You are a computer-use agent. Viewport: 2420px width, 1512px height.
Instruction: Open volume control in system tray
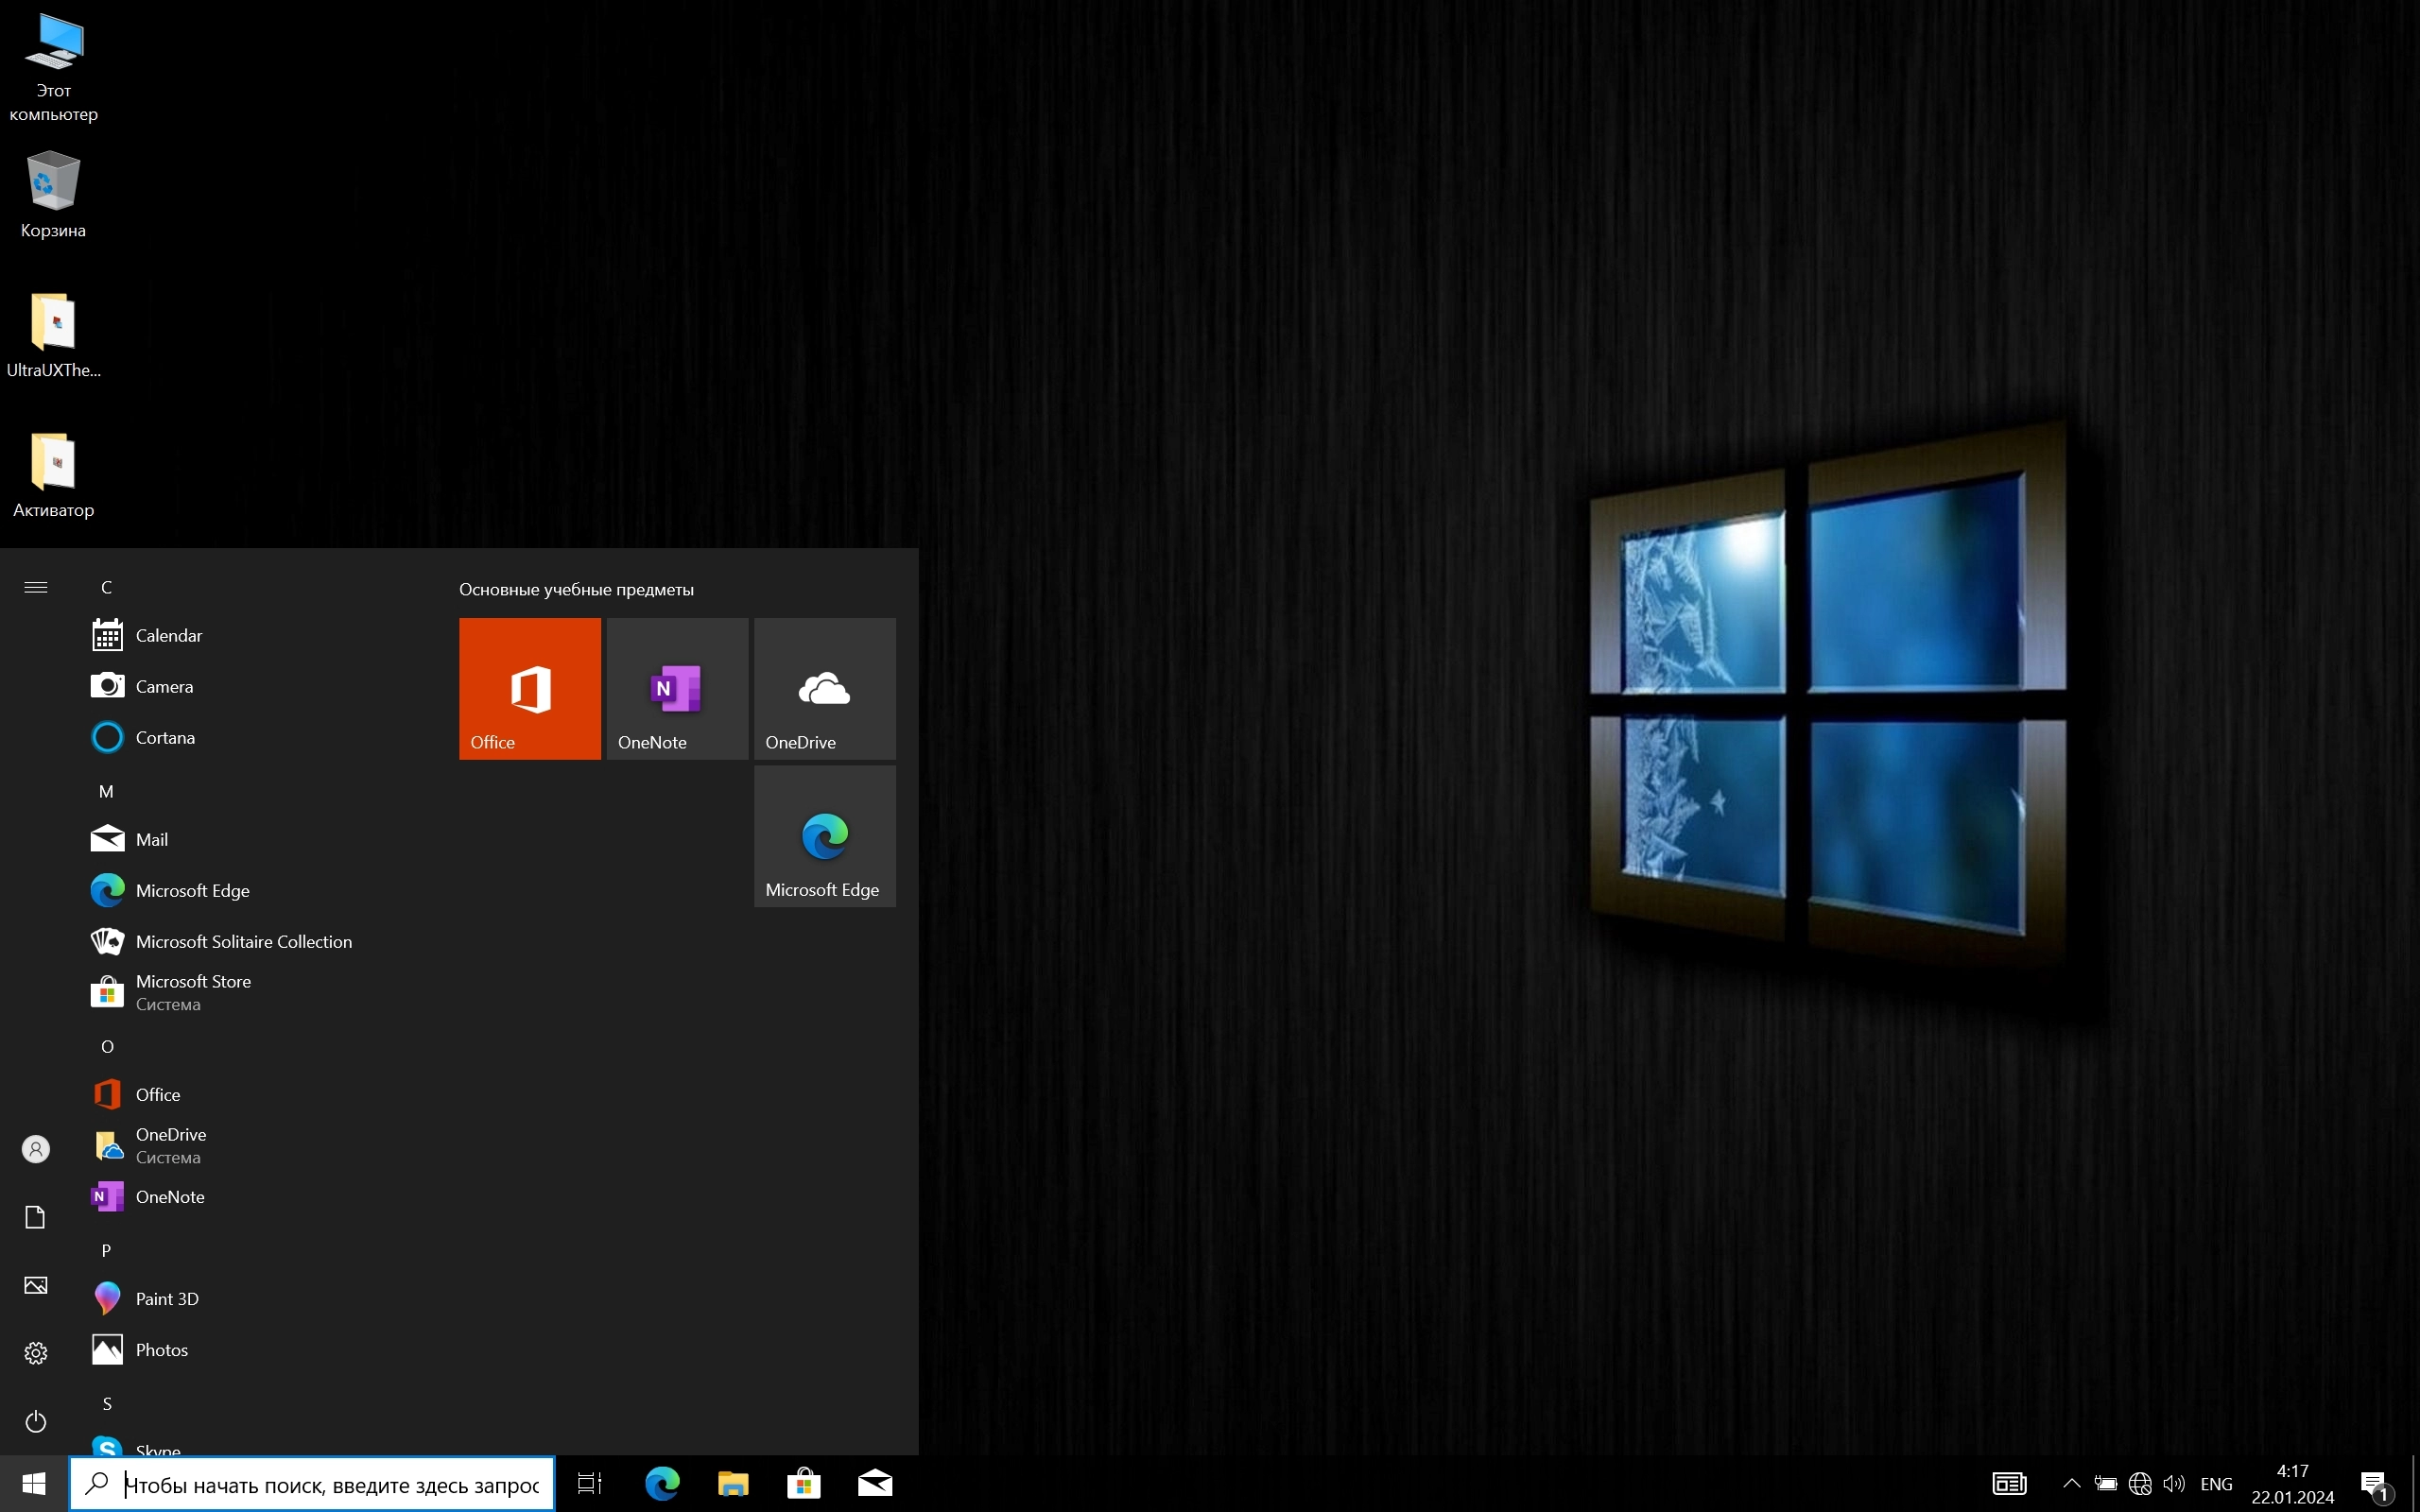coord(2173,1484)
